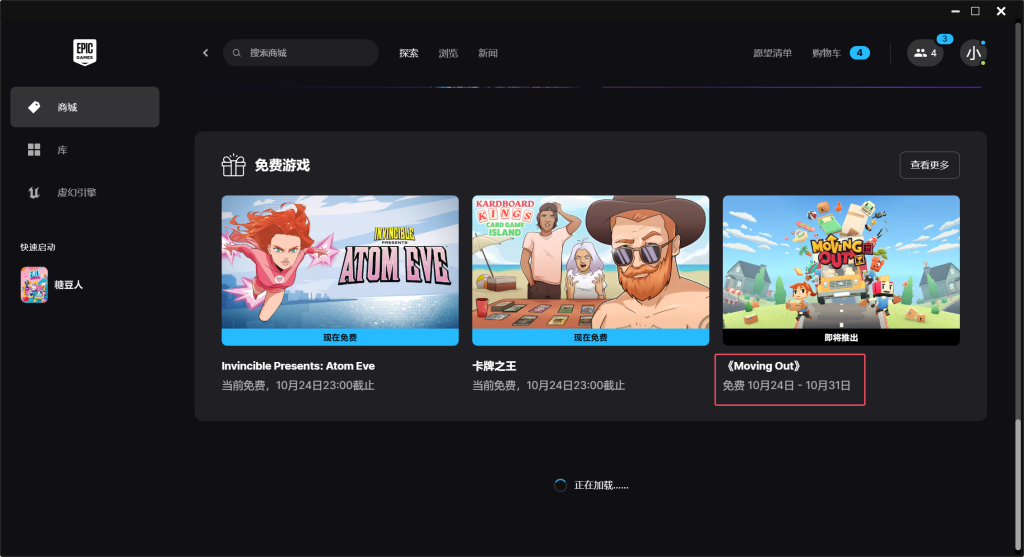Select 商城 in the sidebar

tap(85, 107)
